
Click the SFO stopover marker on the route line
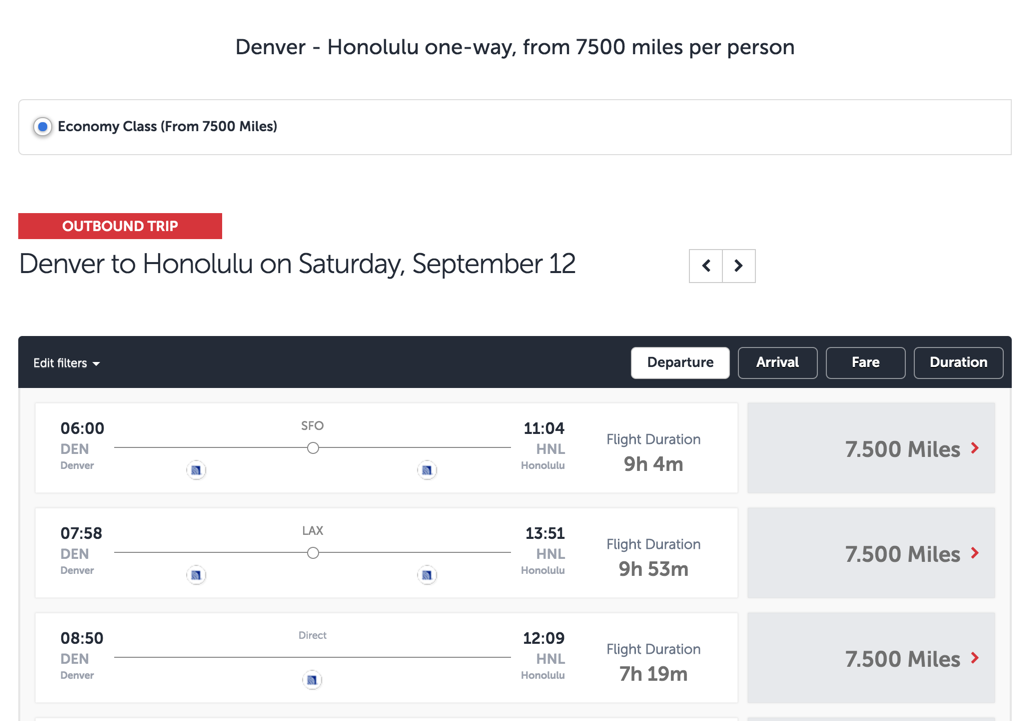point(313,448)
